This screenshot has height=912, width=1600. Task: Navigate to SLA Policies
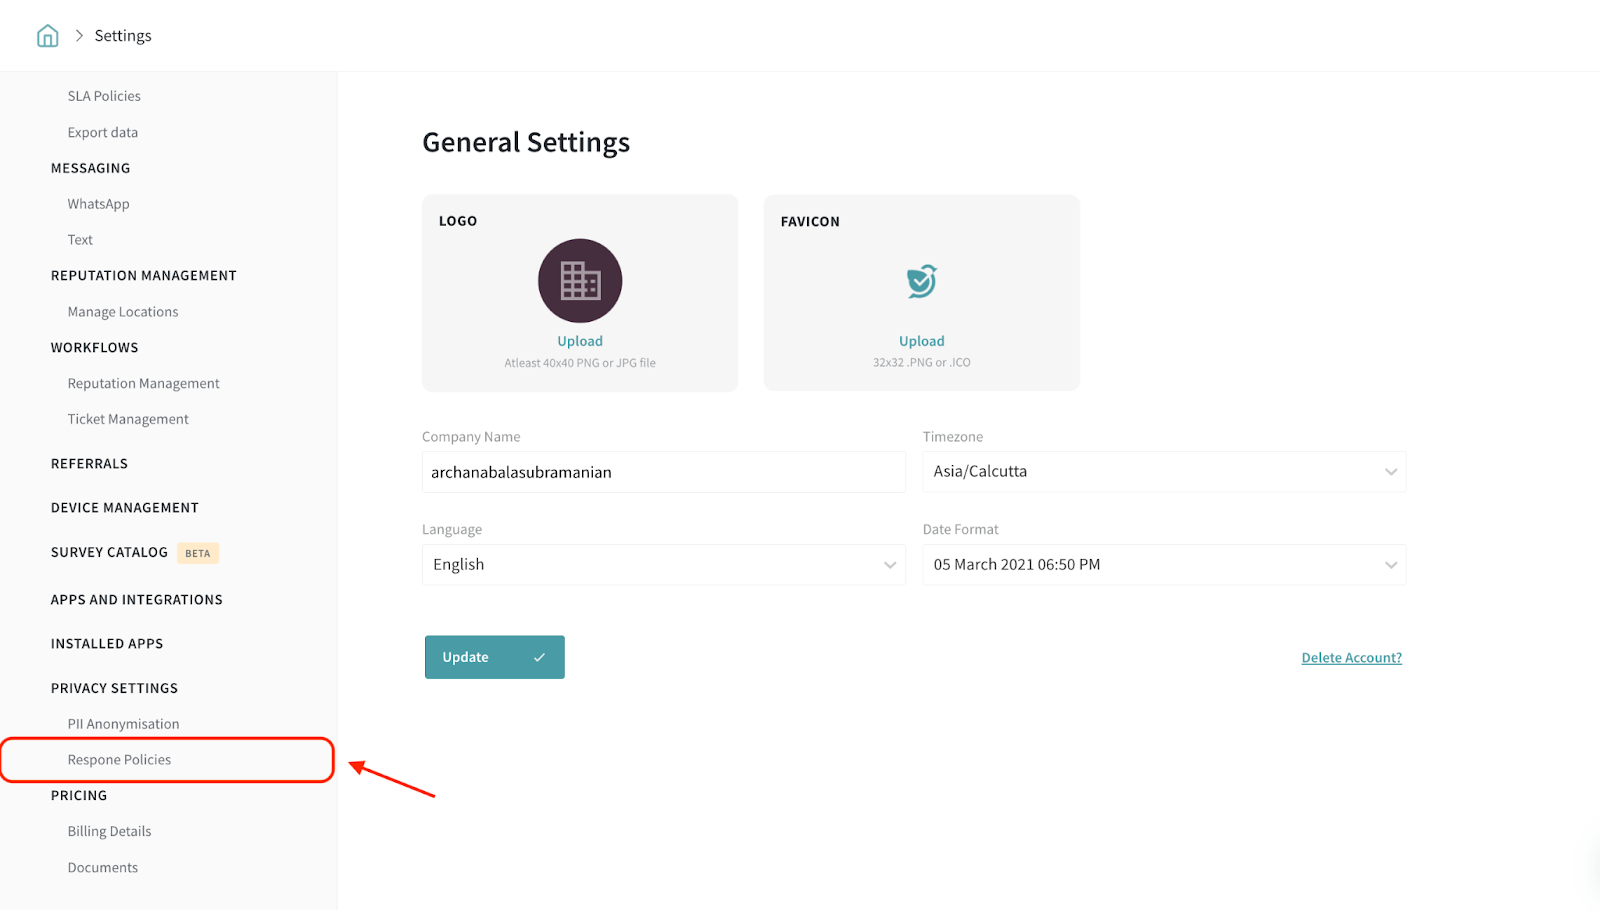point(104,96)
